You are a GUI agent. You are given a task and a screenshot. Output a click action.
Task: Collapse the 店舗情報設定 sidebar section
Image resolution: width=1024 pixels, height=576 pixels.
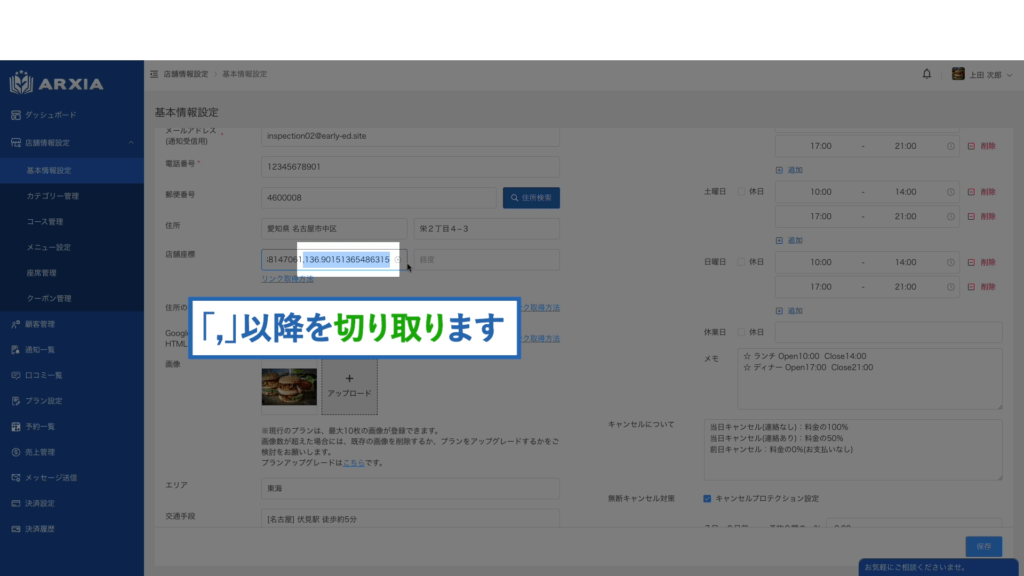[x=131, y=143]
